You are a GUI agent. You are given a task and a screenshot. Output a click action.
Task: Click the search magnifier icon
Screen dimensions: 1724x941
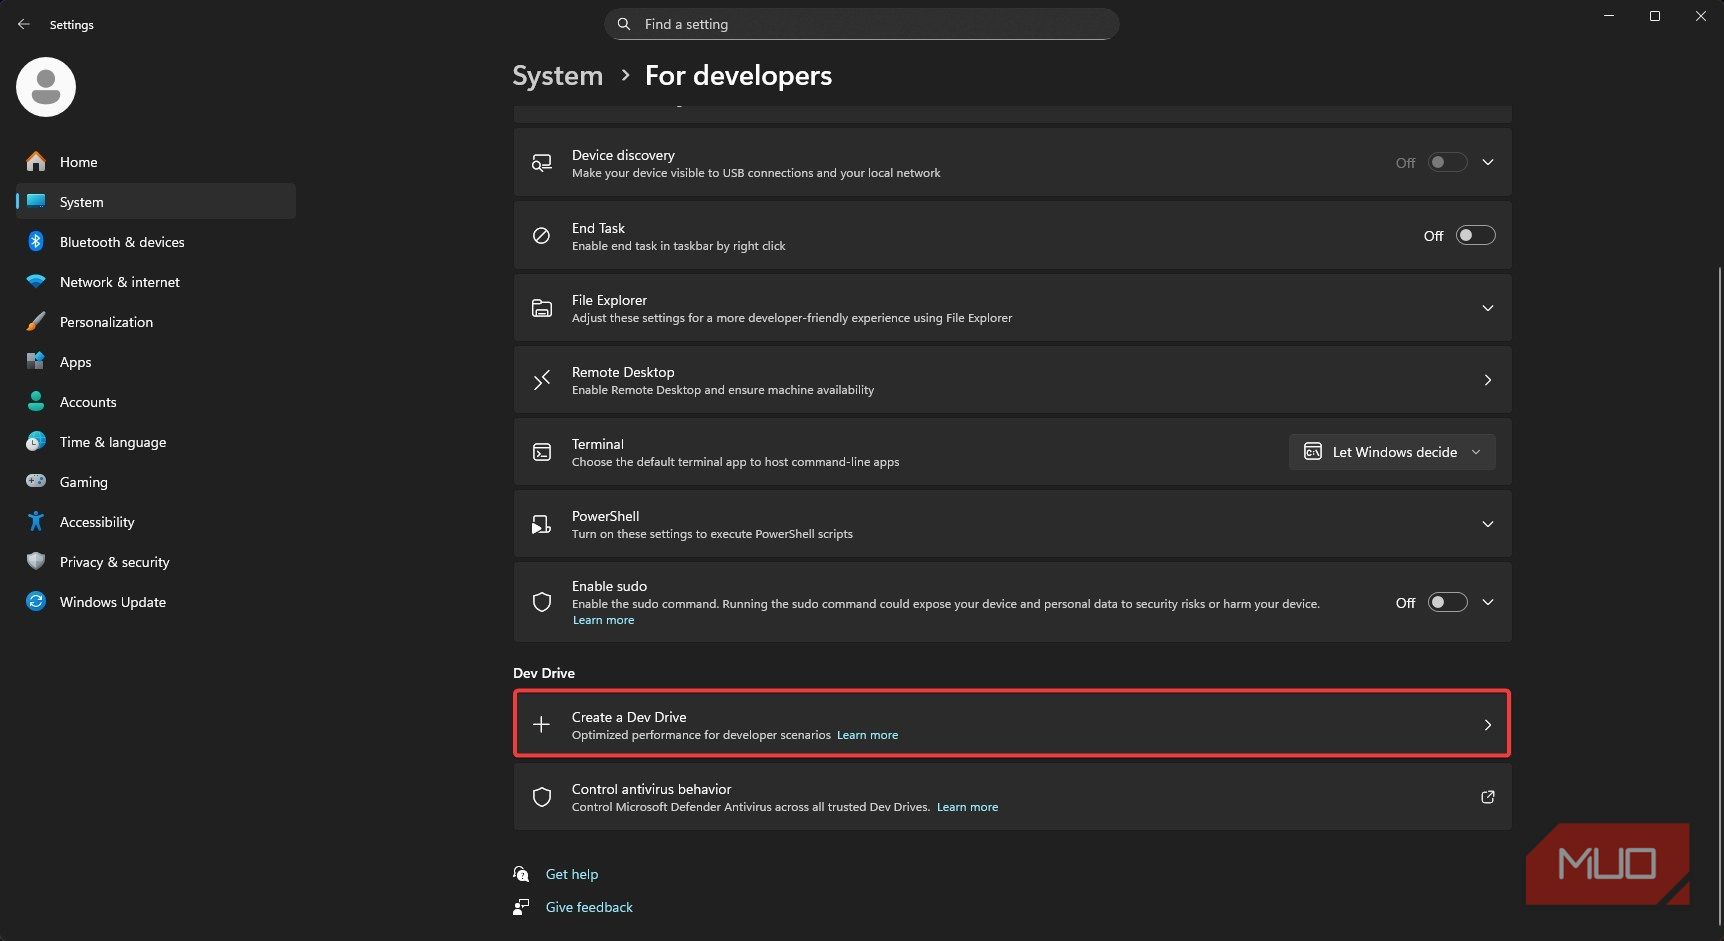pyautogui.click(x=624, y=24)
